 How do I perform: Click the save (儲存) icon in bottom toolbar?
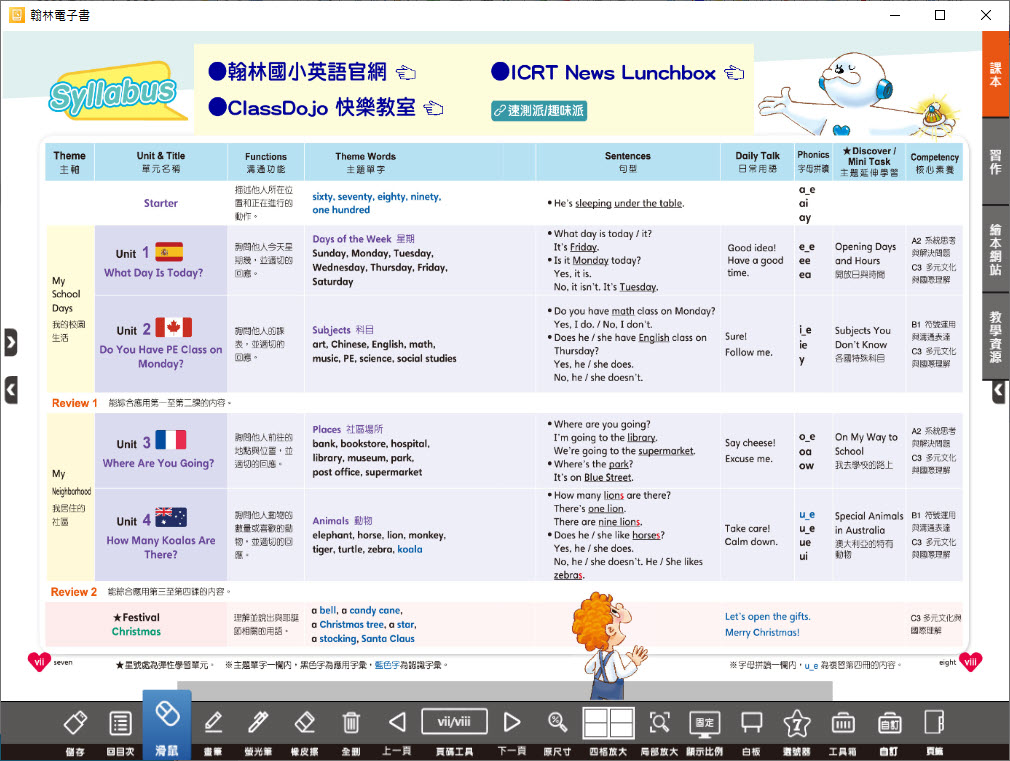pyautogui.click(x=75, y=723)
